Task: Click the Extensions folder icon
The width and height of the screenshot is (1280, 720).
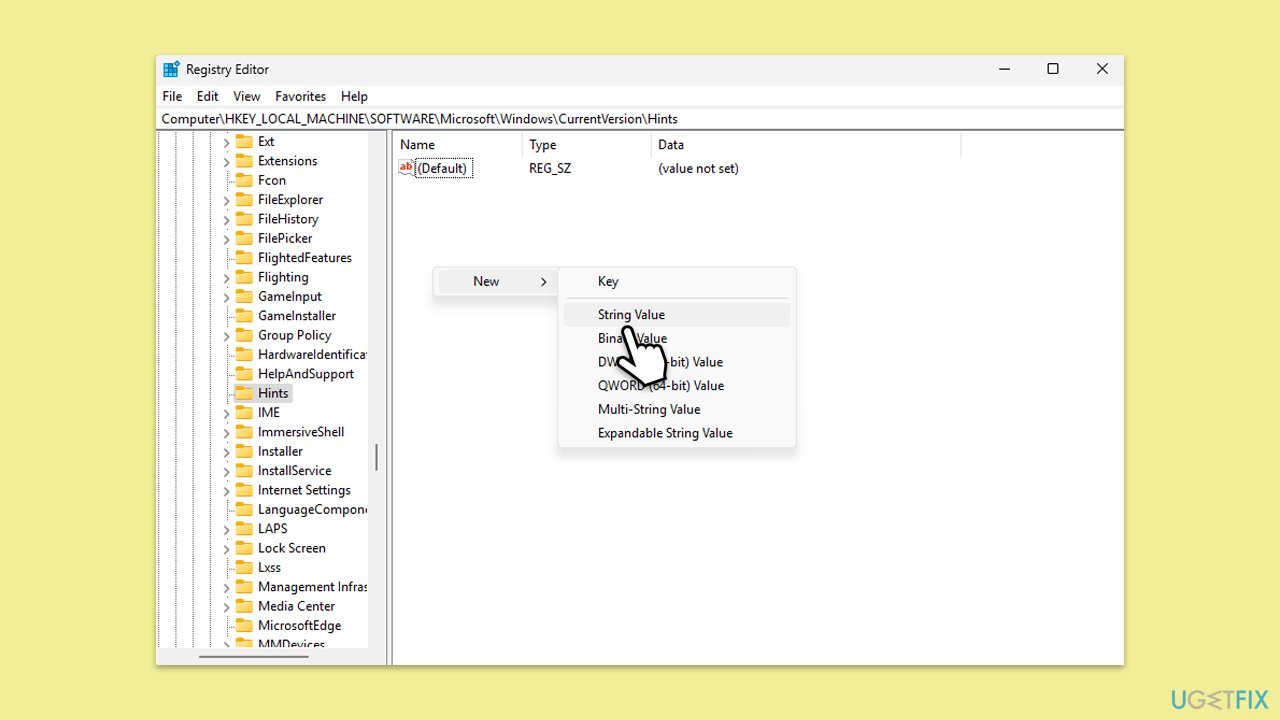Action: 244,161
